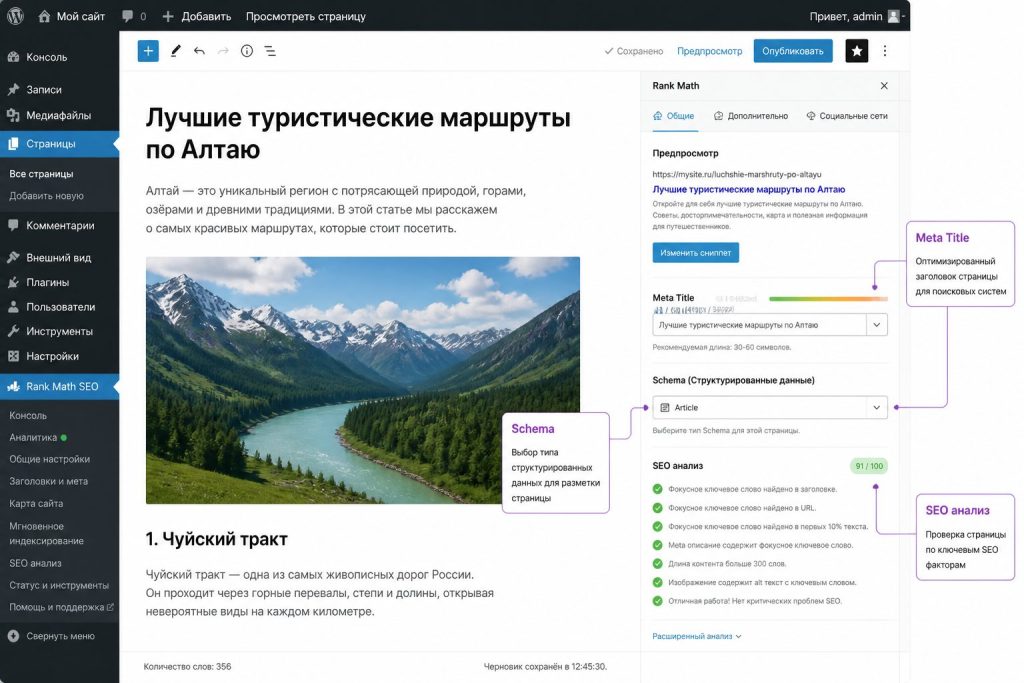Open SEO анализ submenu item
The height and width of the screenshot is (683, 1024).
click(x=35, y=564)
